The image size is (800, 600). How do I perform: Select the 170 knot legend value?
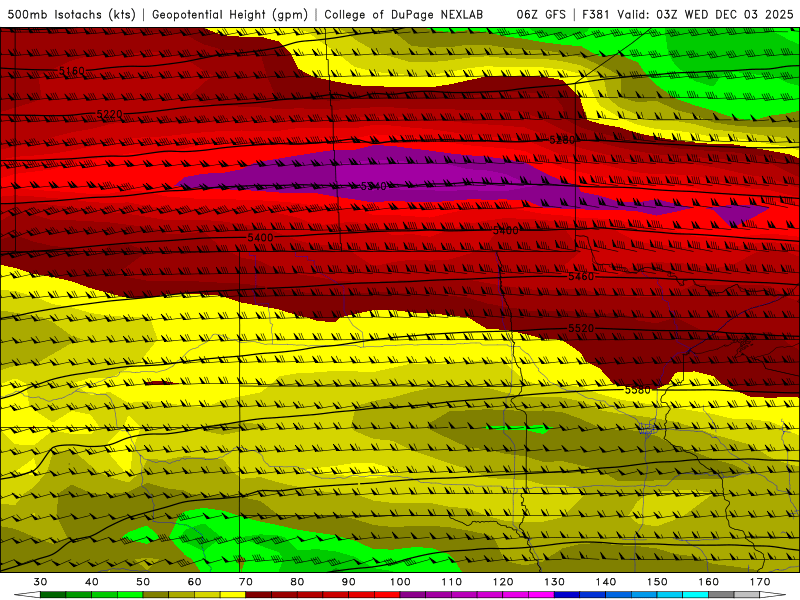pyautogui.click(x=760, y=582)
